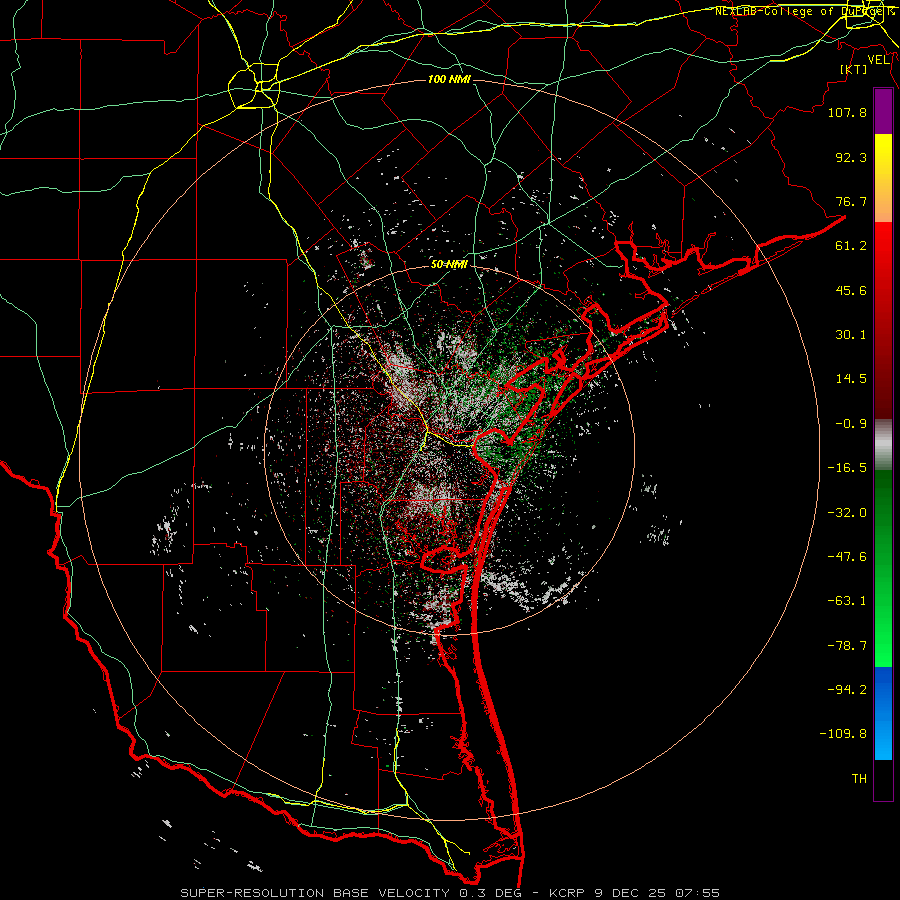
Task: Click the 107.8 velocity scale value
Action: coord(847,112)
